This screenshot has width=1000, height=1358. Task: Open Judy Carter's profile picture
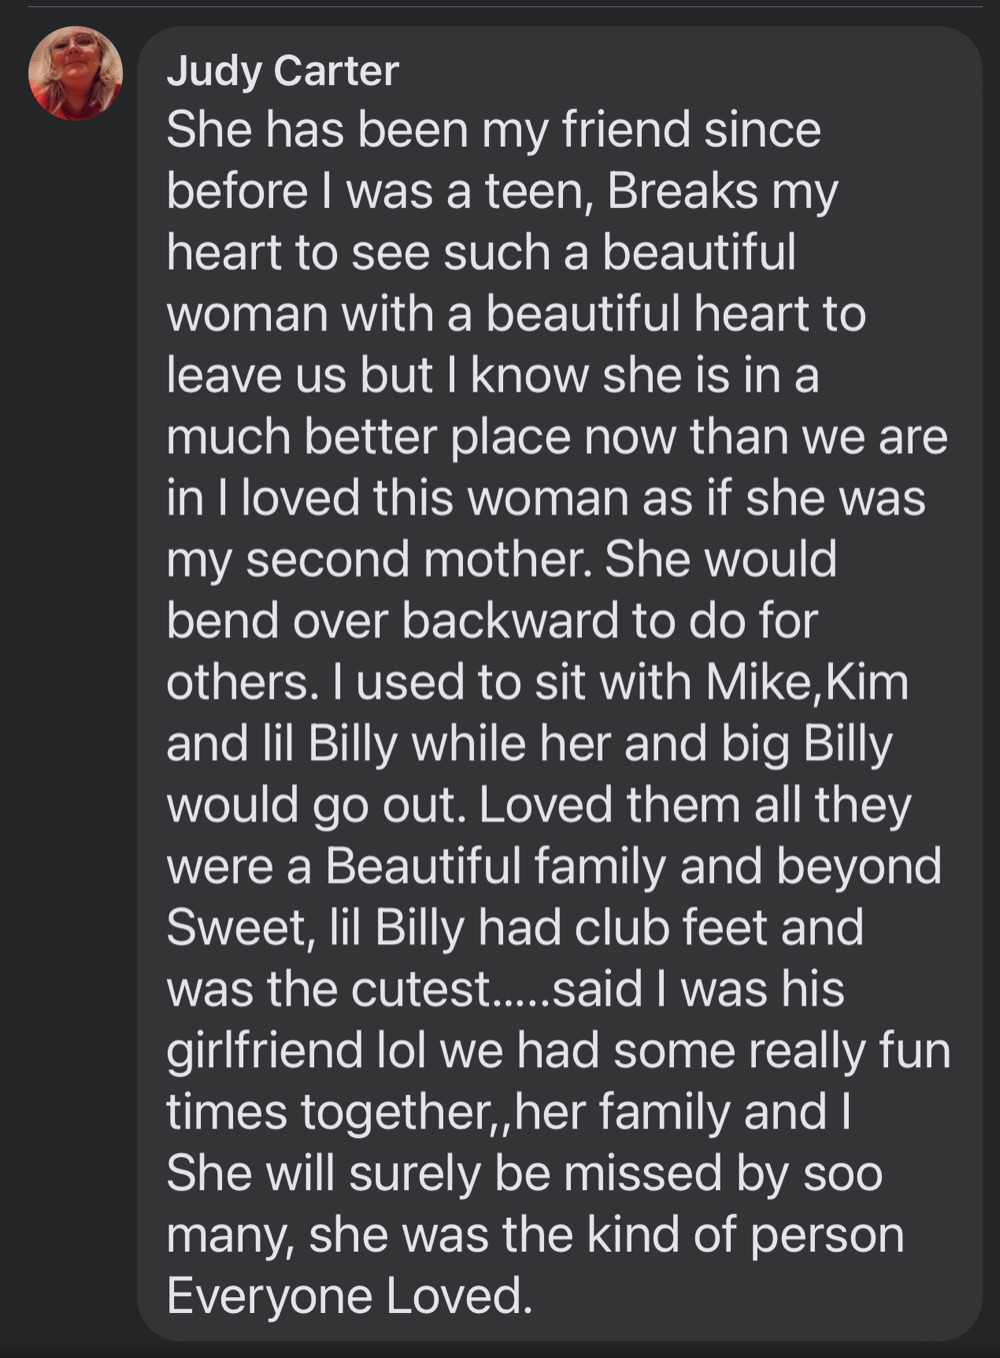(76, 73)
